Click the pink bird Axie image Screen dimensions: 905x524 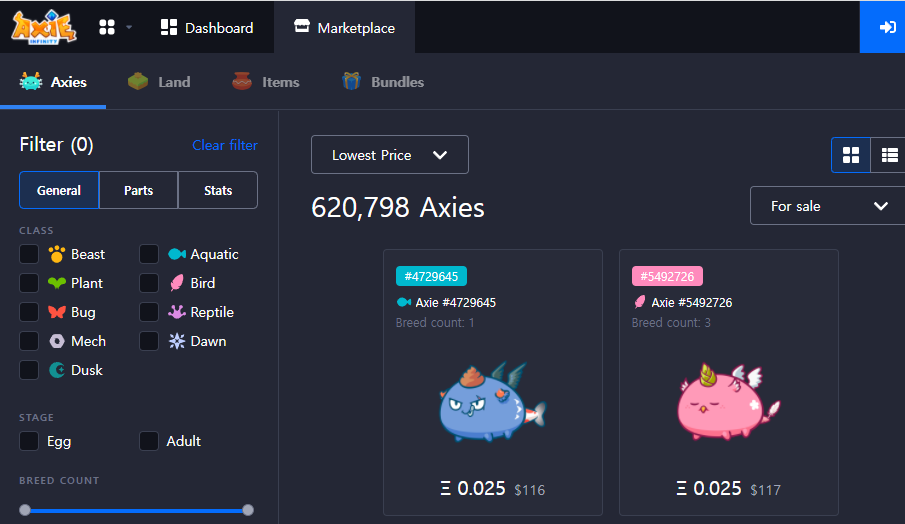pyautogui.click(x=728, y=402)
